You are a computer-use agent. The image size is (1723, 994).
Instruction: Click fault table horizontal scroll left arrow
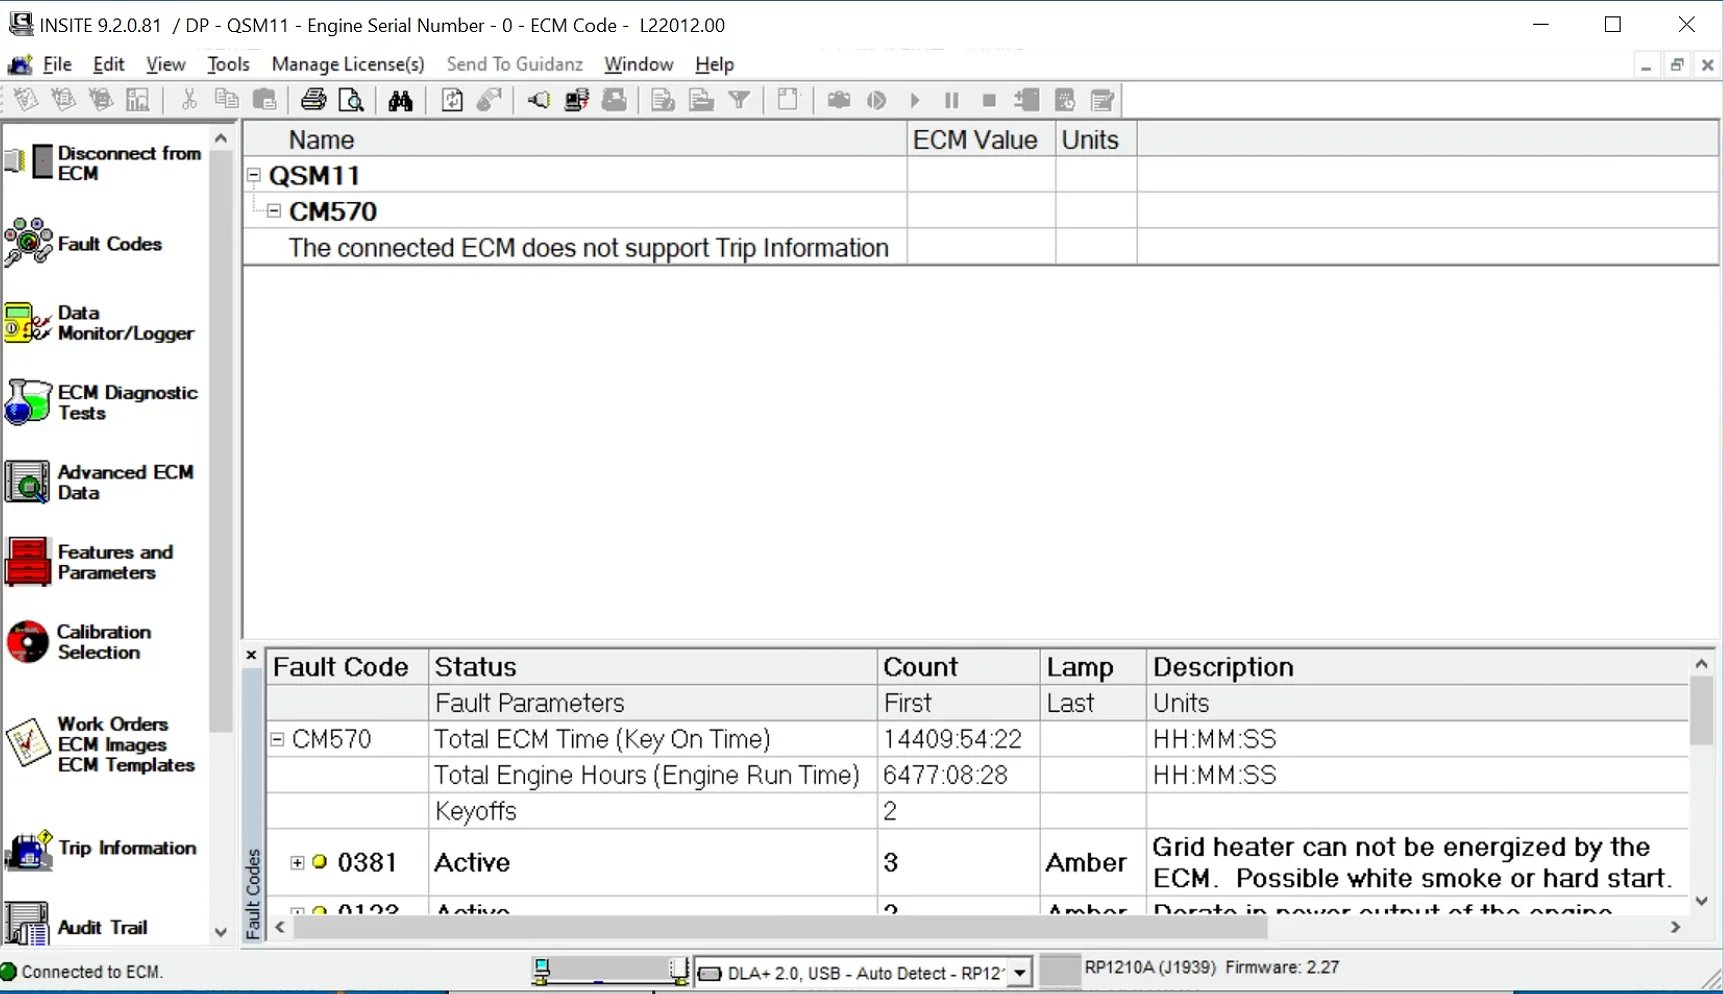pyautogui.click(x=281, y=928)
